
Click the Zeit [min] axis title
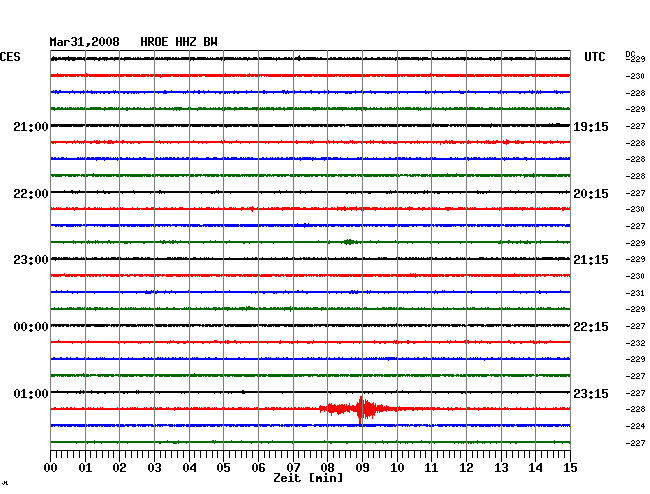(x=308, y=478)
